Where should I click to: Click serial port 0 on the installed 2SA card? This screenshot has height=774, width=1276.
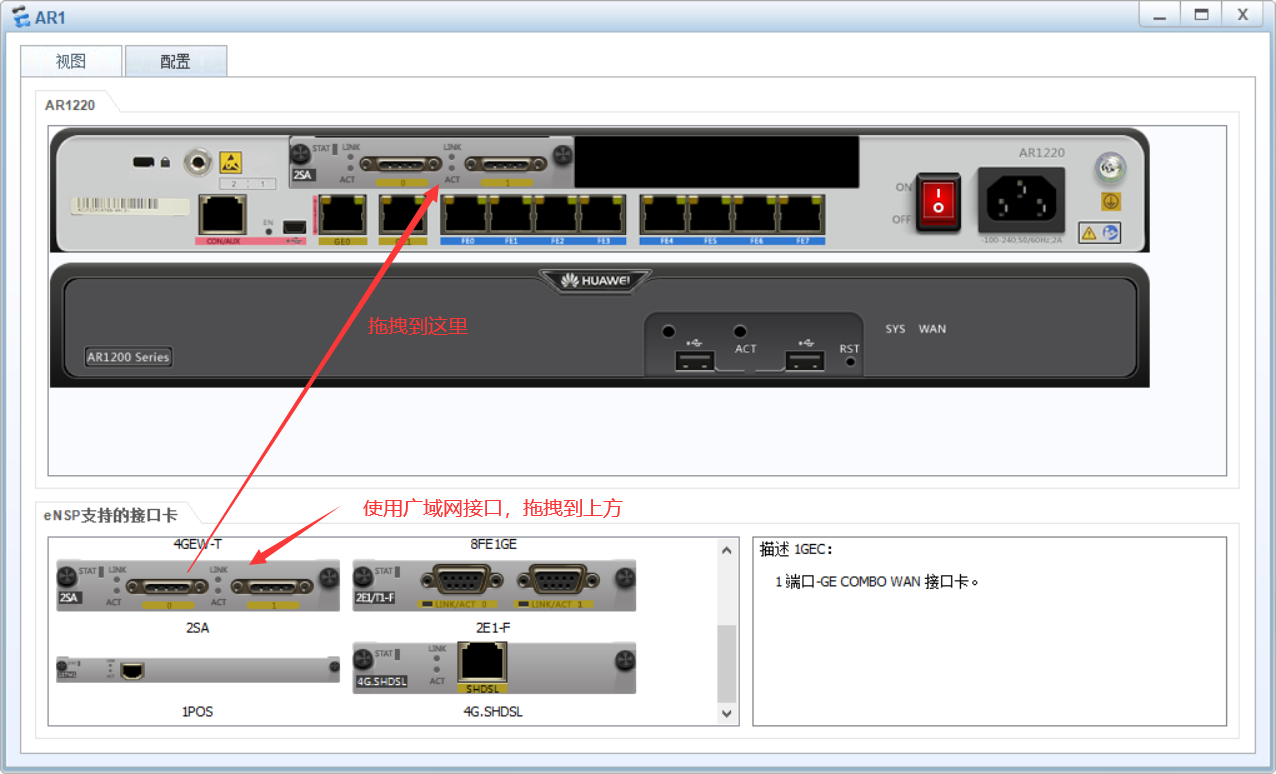pos(400,163)
